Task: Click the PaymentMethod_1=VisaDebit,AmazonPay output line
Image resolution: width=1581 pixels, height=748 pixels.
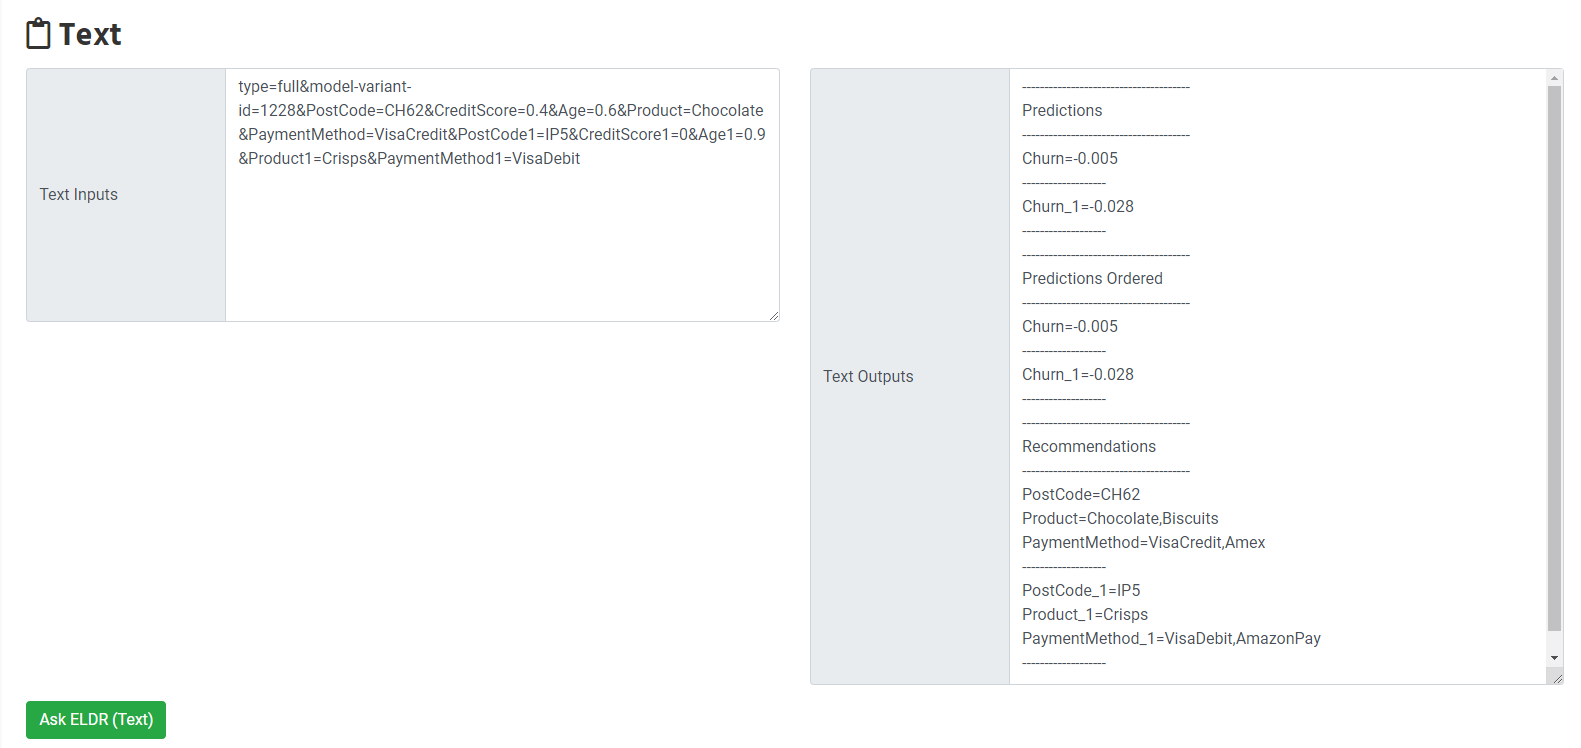Action: [1171, 639]
